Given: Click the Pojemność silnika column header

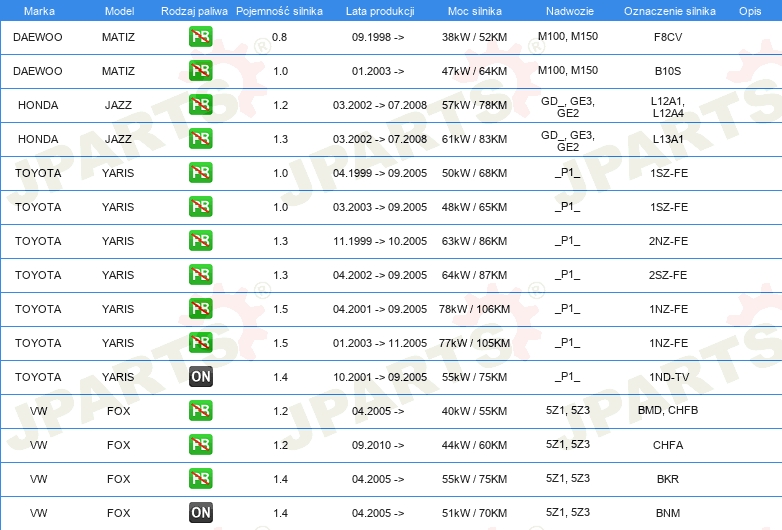Looking at the screenshot, I should tap(279, 11).
